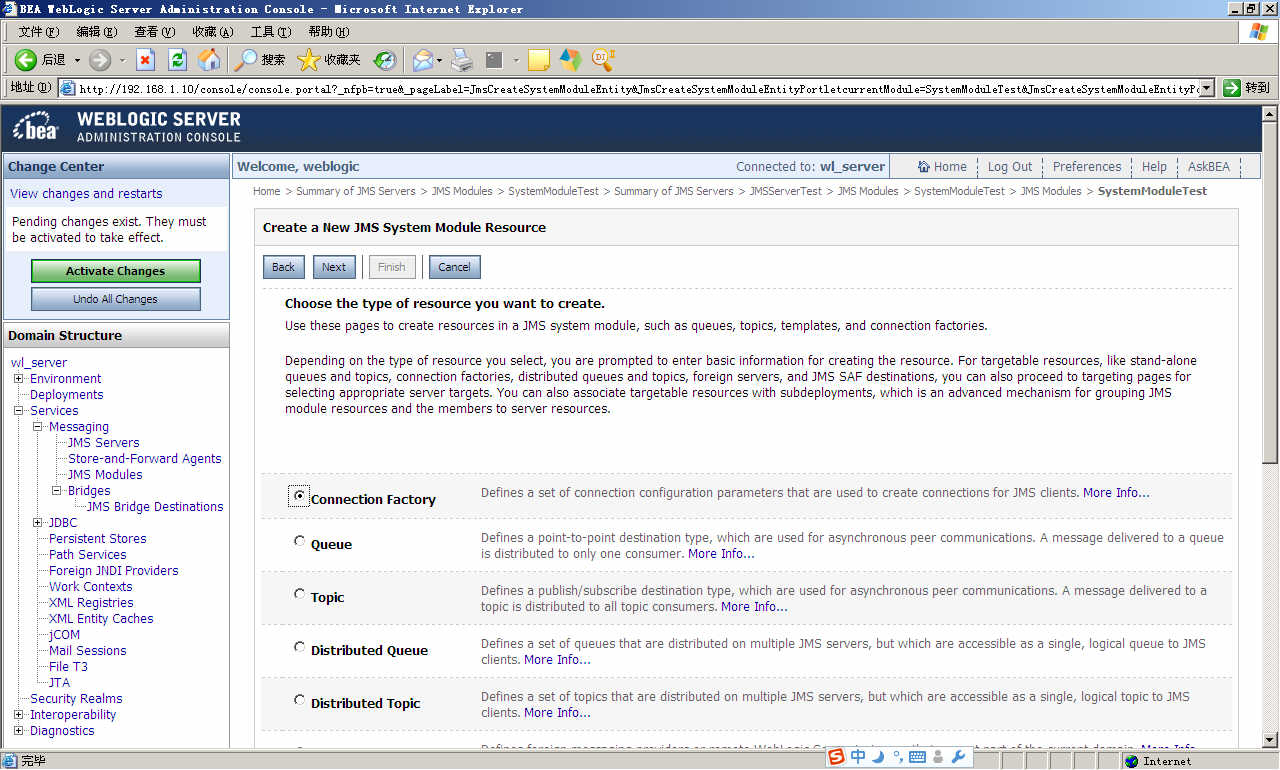Open Security Realms in Domain Structure tree

click(x=76, y=699)
